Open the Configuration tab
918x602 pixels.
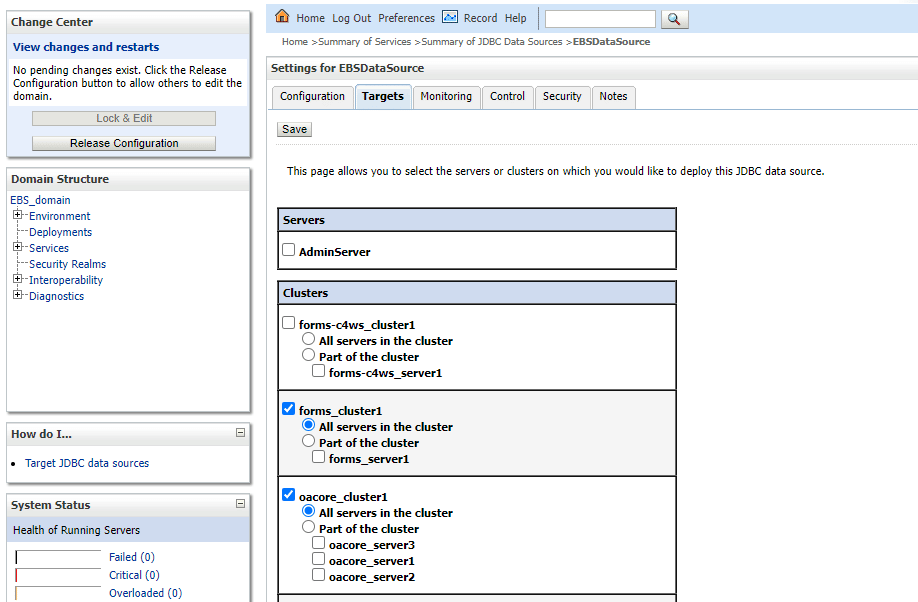[312, 97]
